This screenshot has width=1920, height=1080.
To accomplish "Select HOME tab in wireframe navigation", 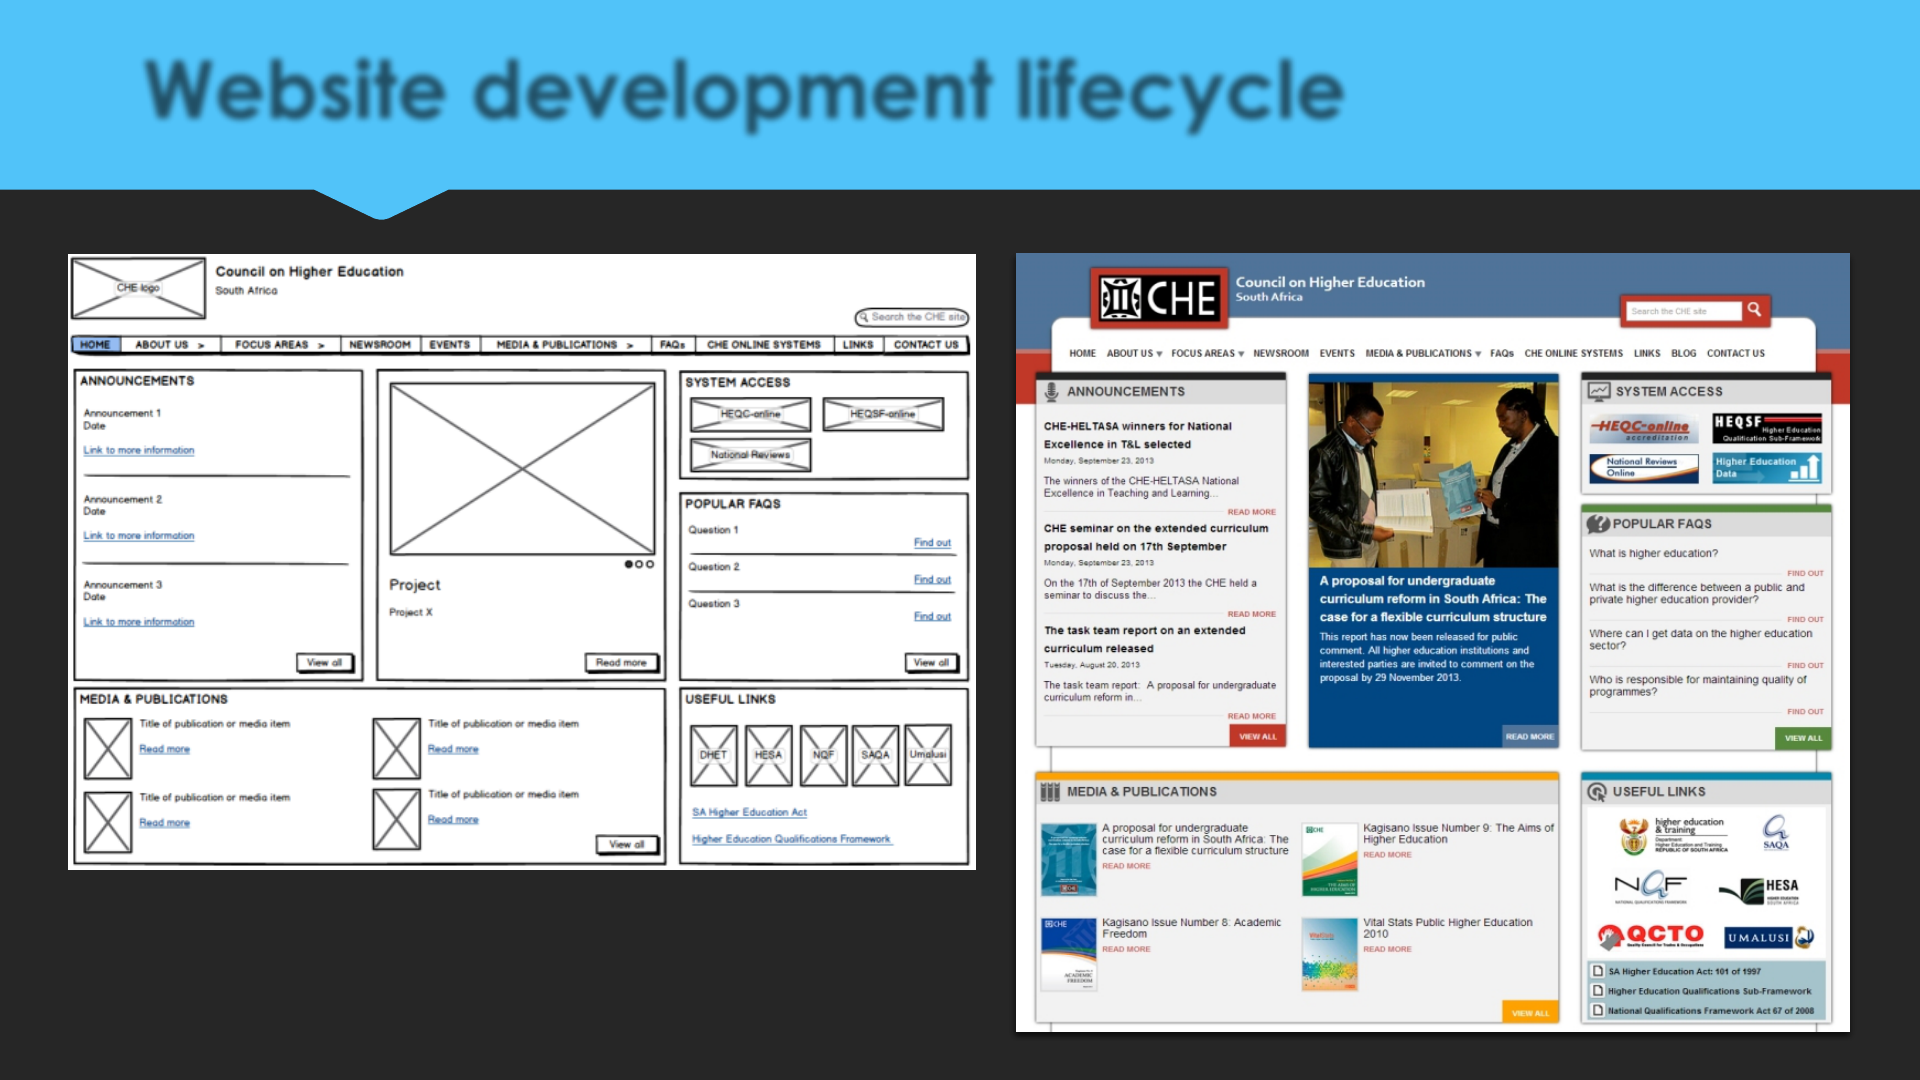I will pyautogui.click(x=96, y=345).
